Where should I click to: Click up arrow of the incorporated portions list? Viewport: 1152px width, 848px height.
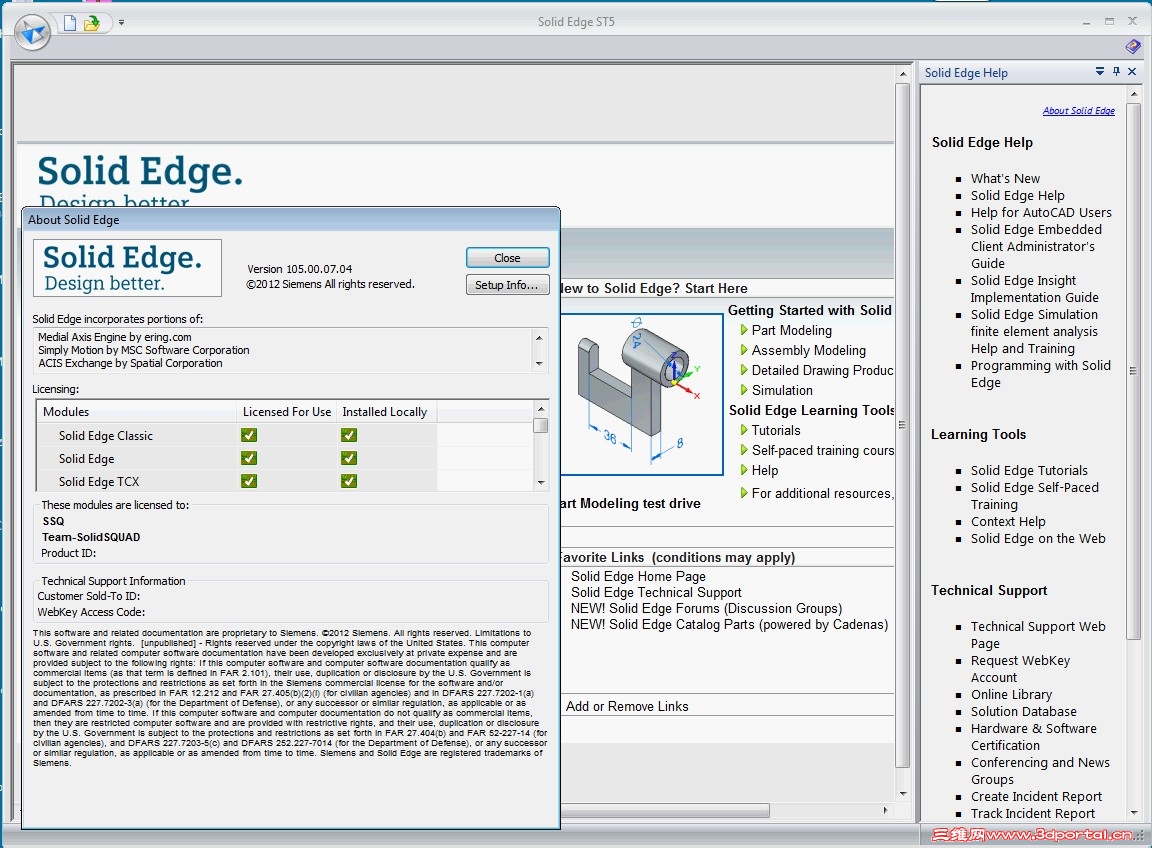tap(539, 337)
